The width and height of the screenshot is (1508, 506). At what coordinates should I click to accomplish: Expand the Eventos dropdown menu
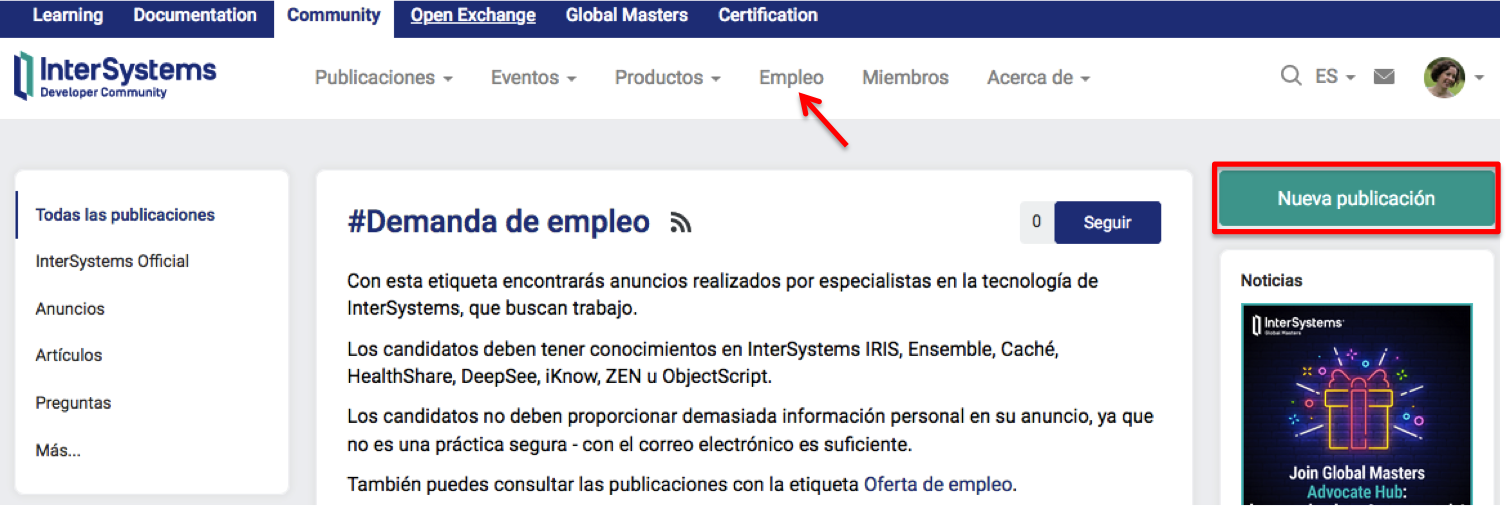(x=533, y=78)
